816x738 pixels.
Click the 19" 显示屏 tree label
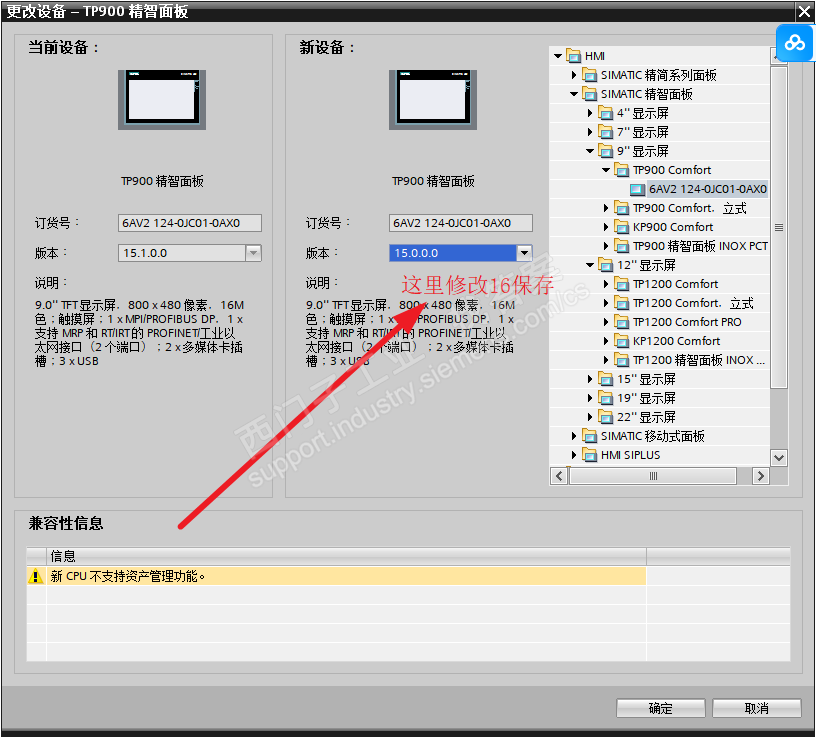pos(646,398)
